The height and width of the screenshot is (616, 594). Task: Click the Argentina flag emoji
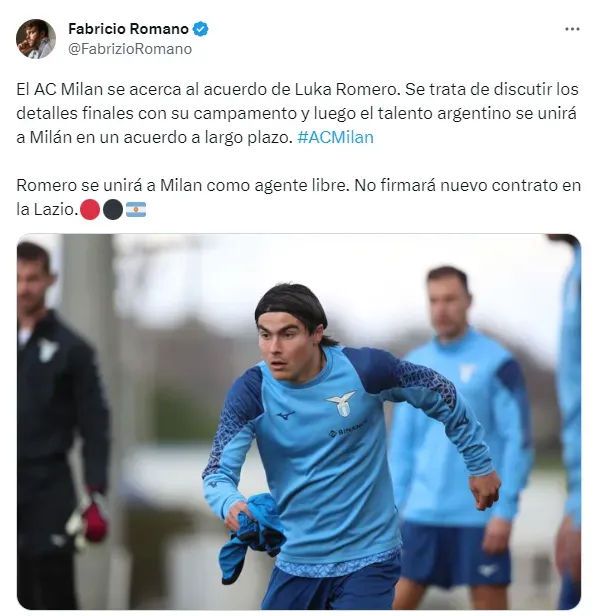pos(136,209)
